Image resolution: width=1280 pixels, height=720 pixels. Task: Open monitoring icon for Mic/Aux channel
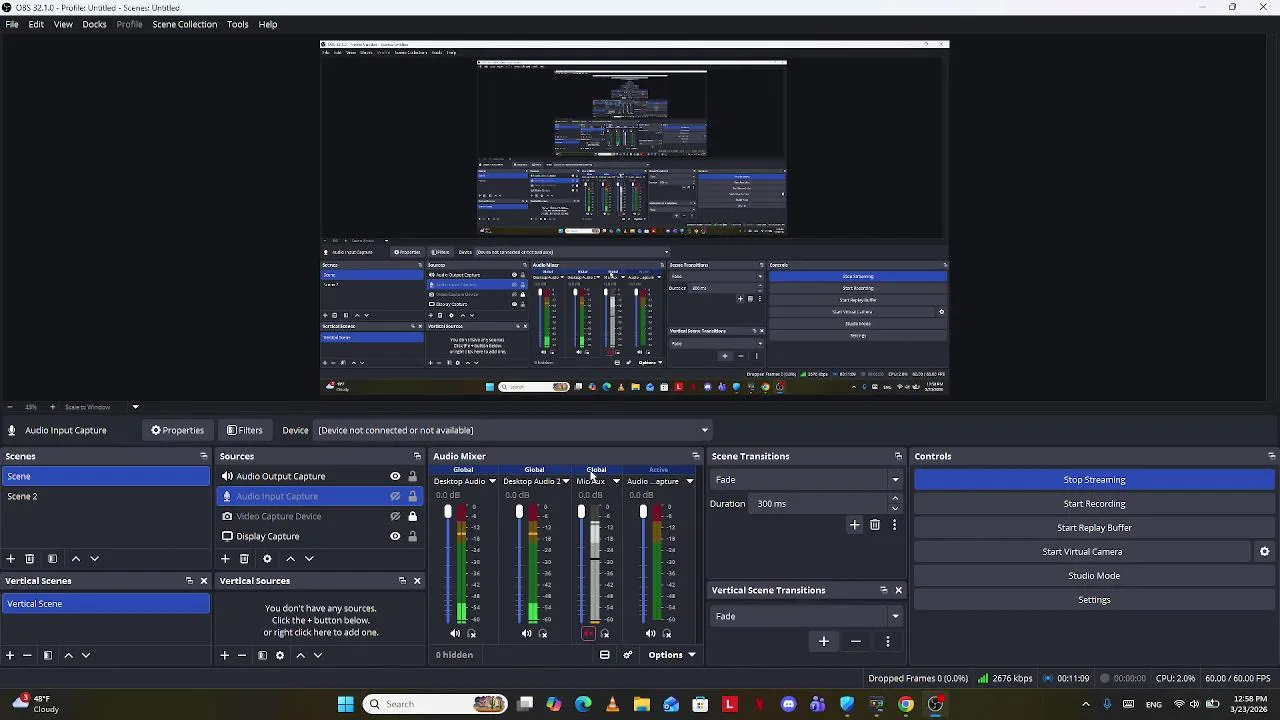tap(604, 634)
